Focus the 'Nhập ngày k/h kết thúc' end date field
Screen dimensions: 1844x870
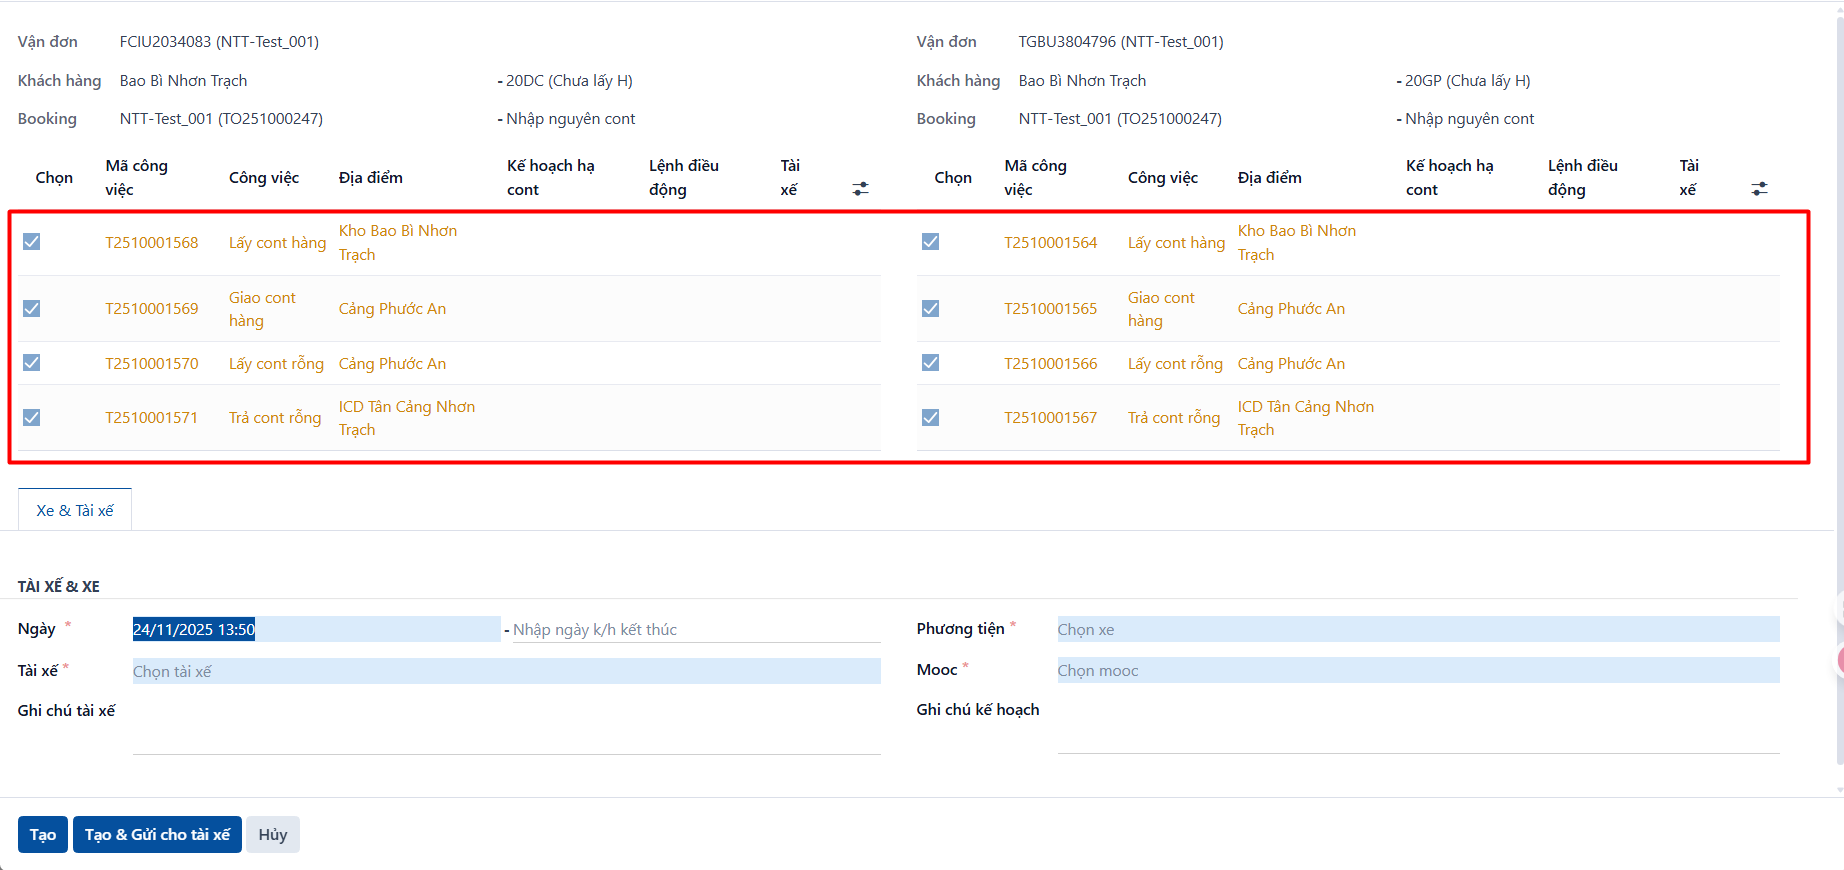[x=696, y=630]
